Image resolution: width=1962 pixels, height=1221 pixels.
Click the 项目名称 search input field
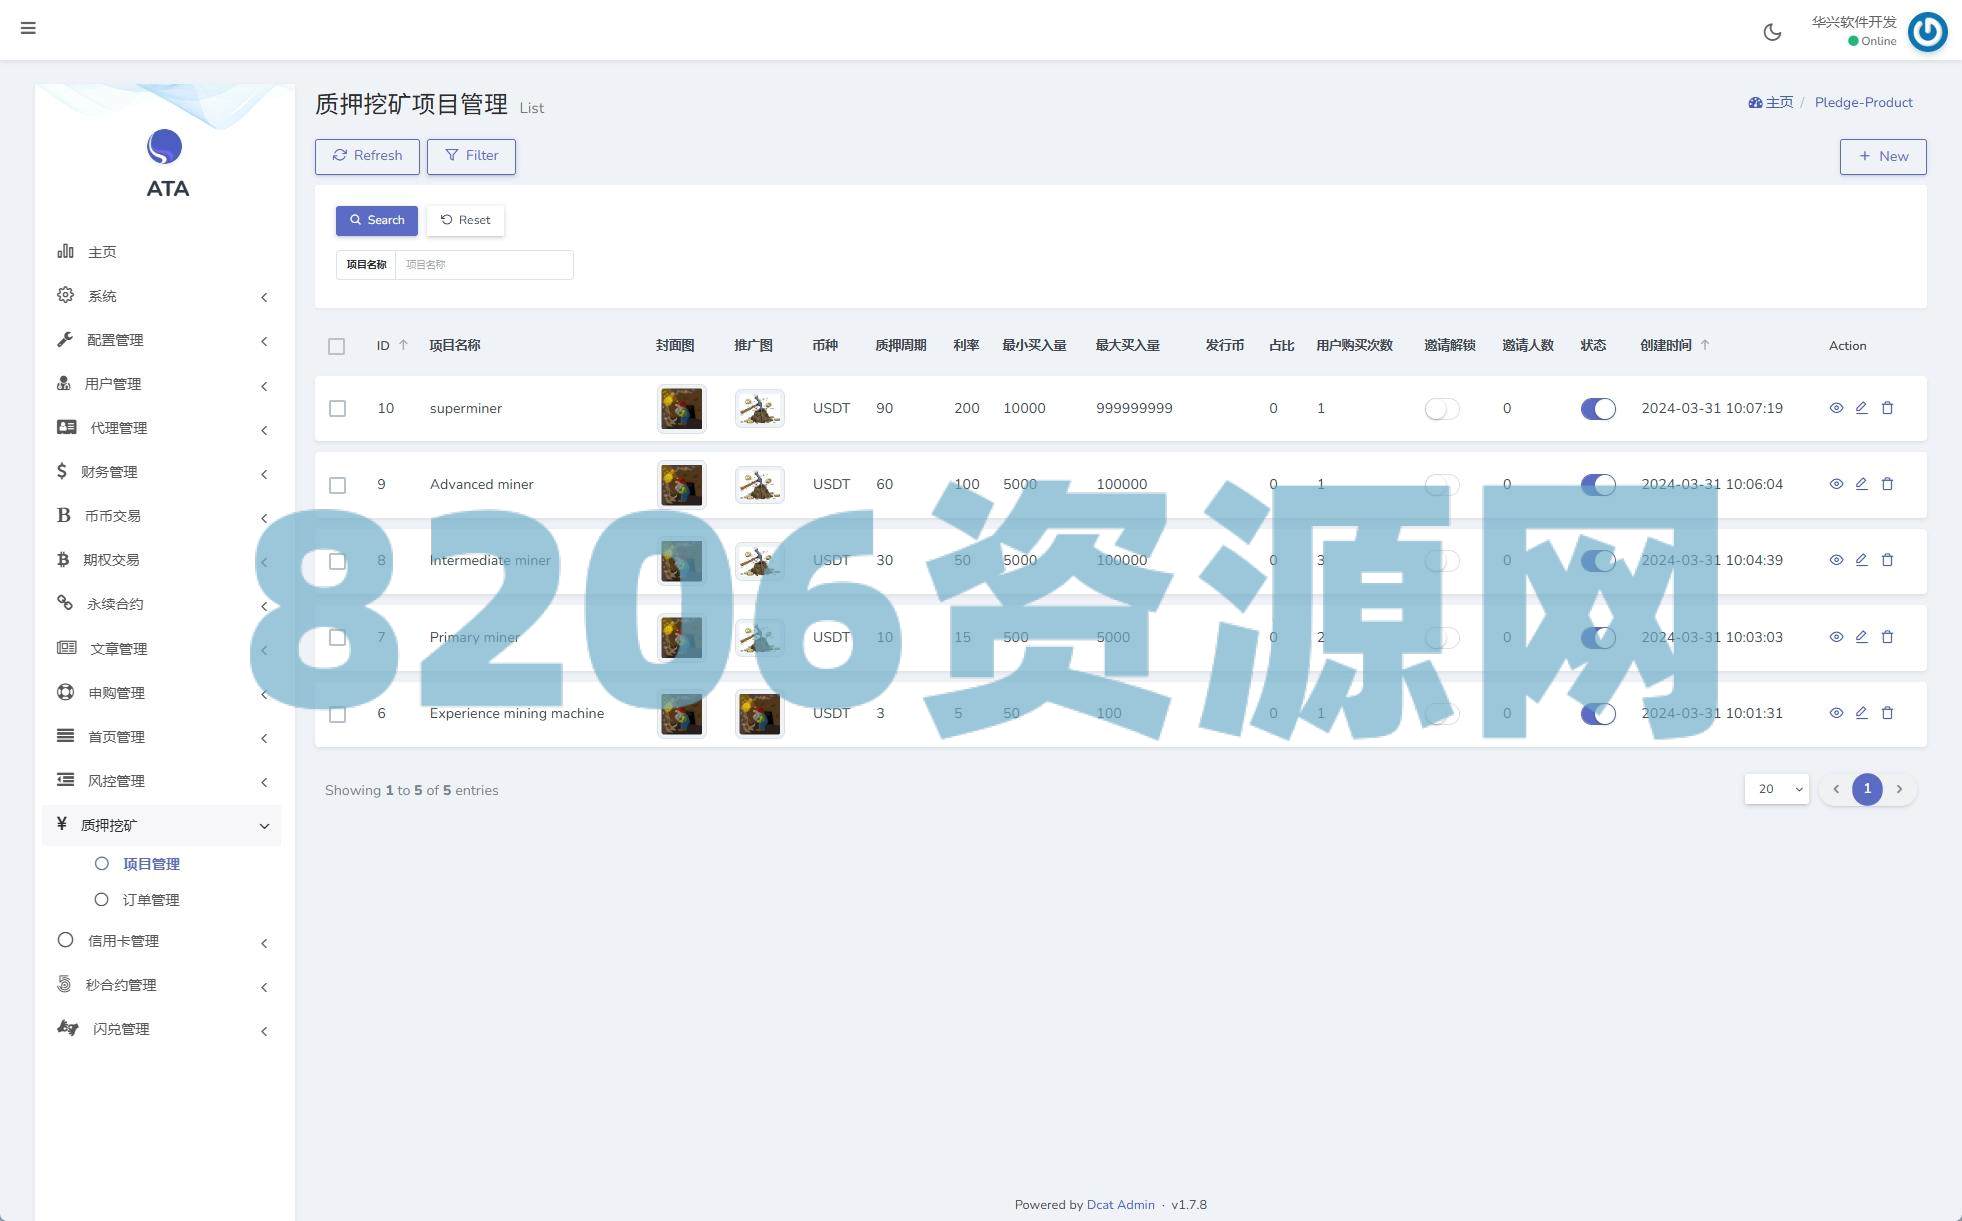click(484, 265)
